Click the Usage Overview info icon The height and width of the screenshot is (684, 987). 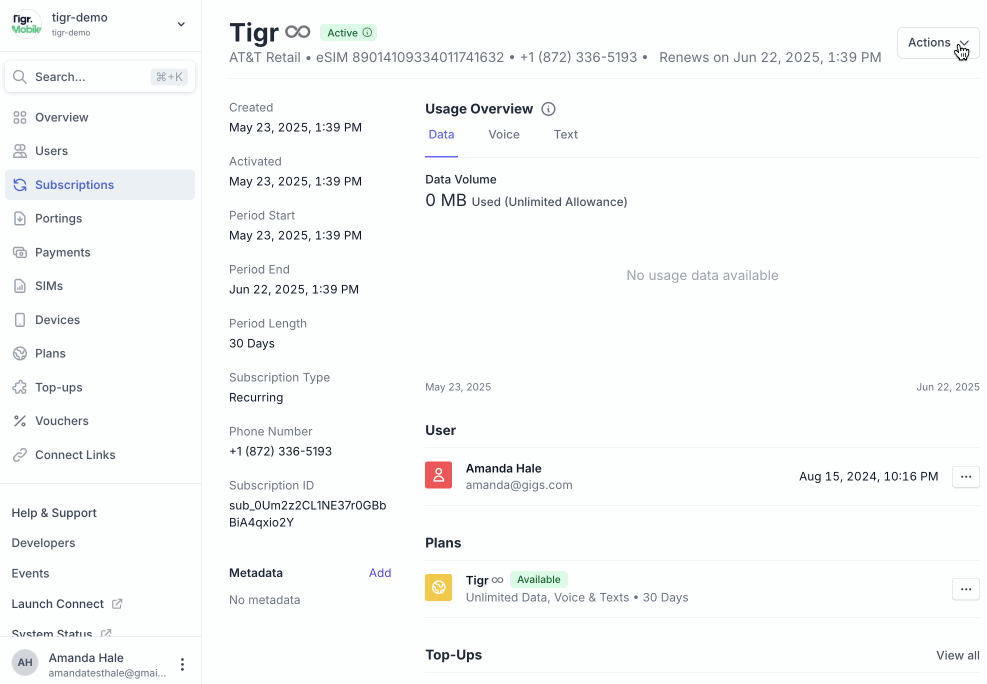coord(548,109)
